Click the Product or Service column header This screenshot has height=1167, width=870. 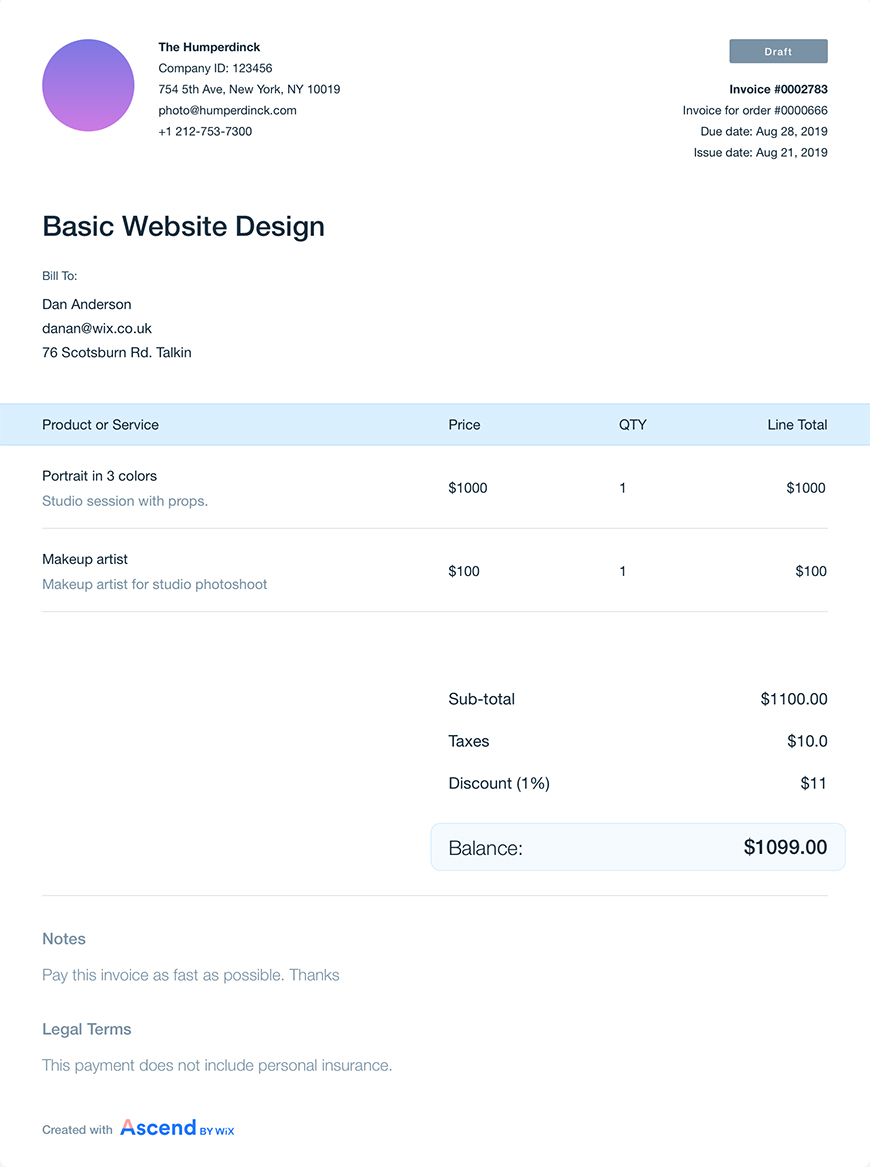(x=100, y=425)
